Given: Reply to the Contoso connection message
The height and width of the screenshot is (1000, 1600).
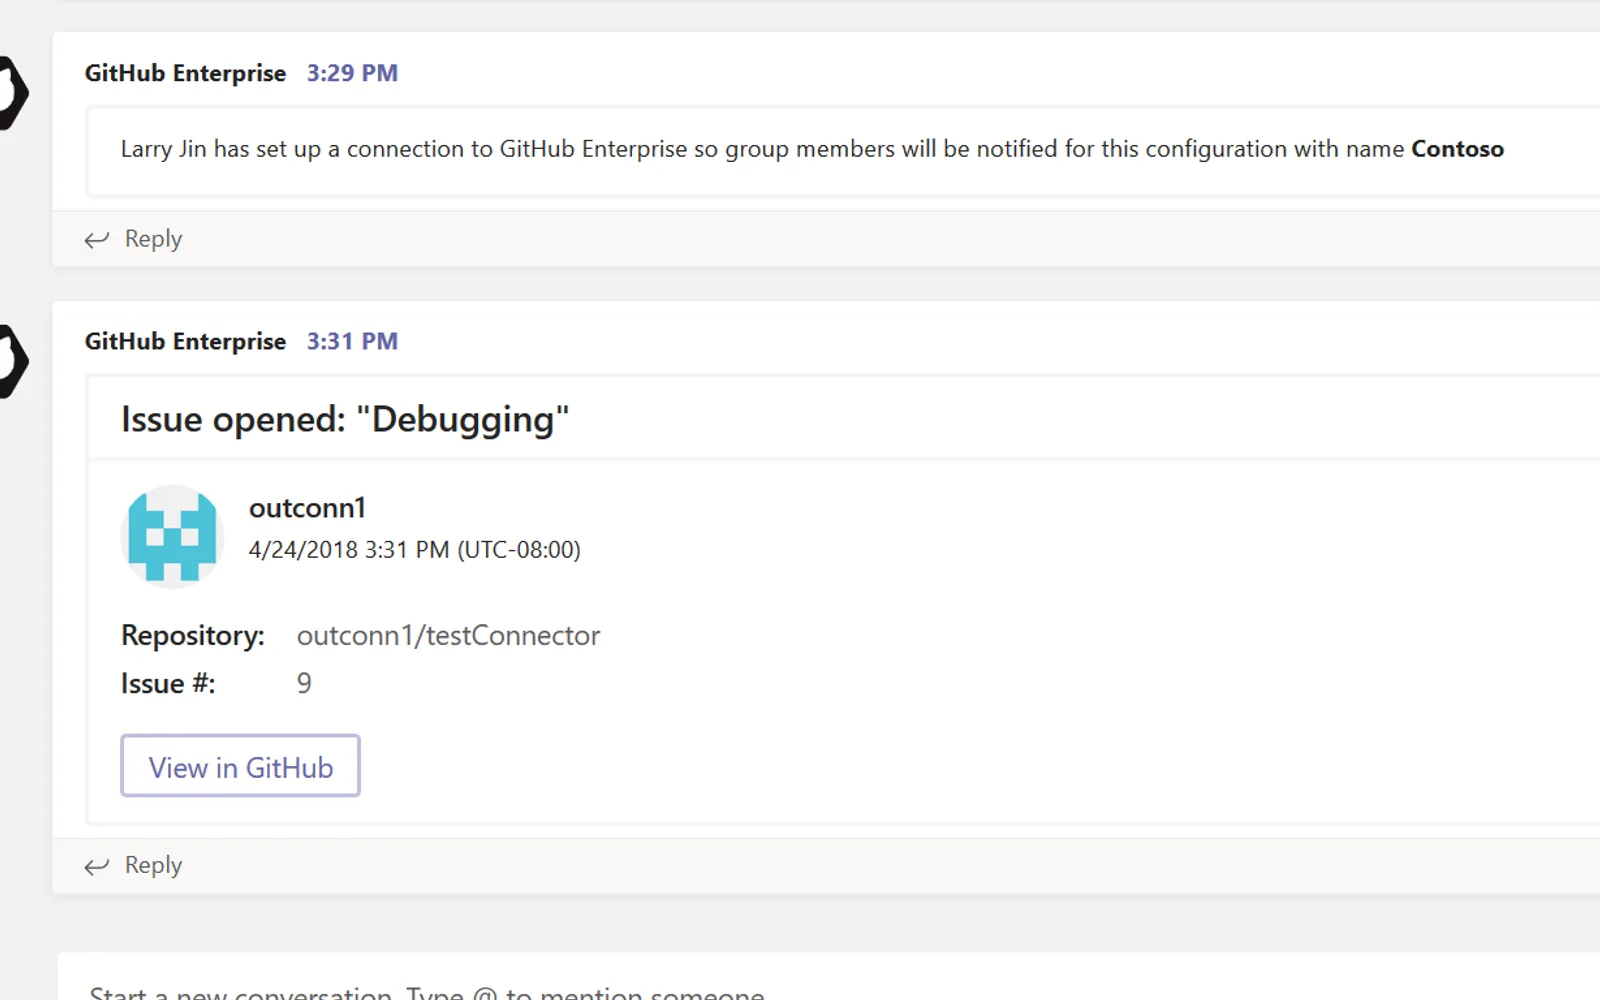Looking at the screenshot, I should [x=153, y=239].
